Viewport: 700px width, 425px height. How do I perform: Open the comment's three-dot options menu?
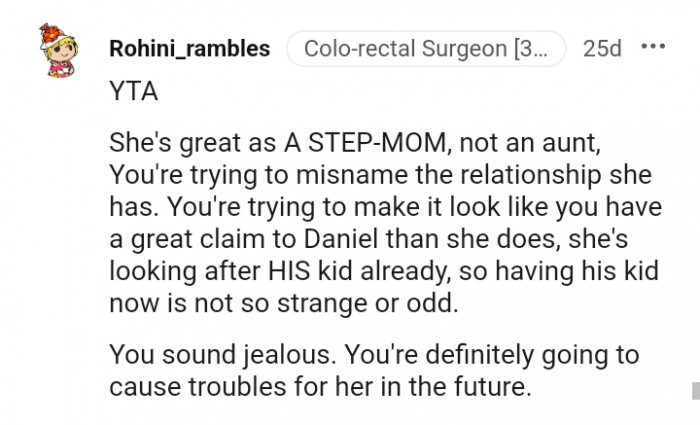(x=652, y=48)
